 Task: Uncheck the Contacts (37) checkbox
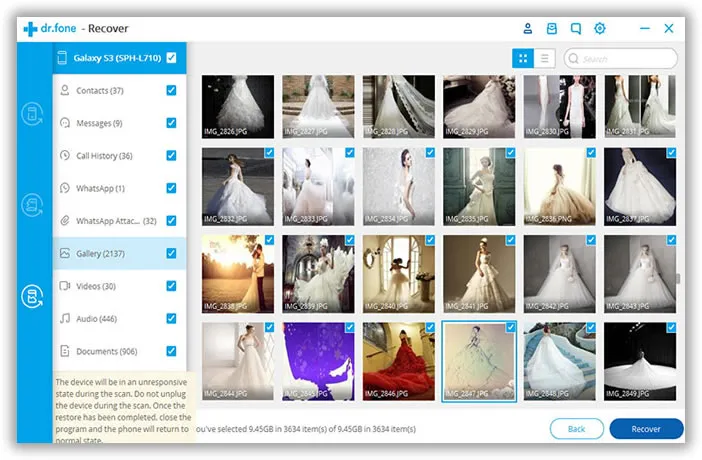pos(171,91)
